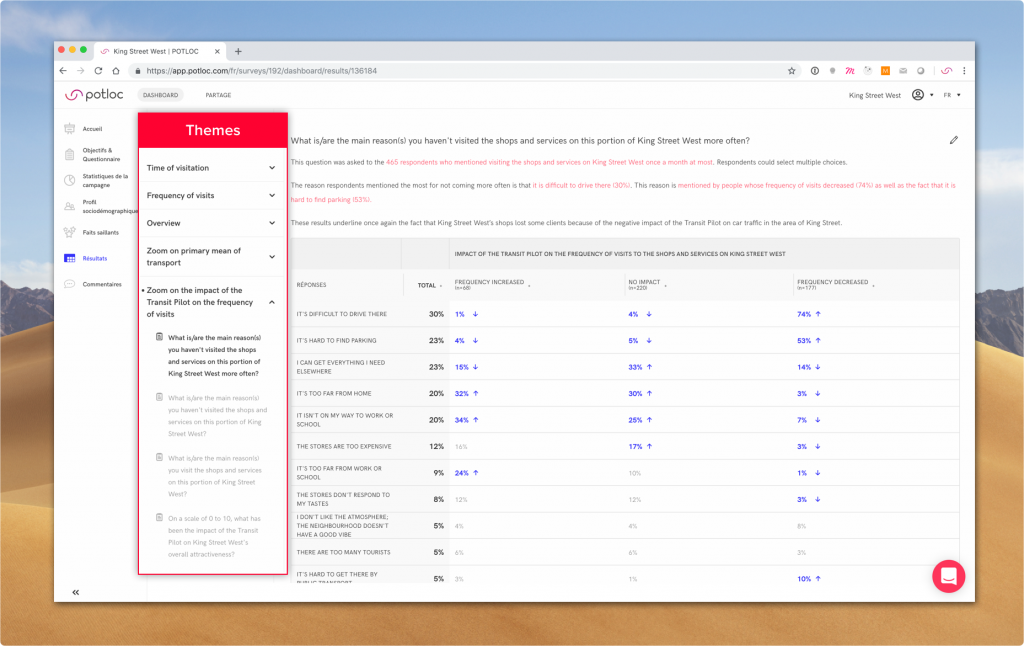Click King Street West account name
1024x646 pixels.
tap(874, 95)
